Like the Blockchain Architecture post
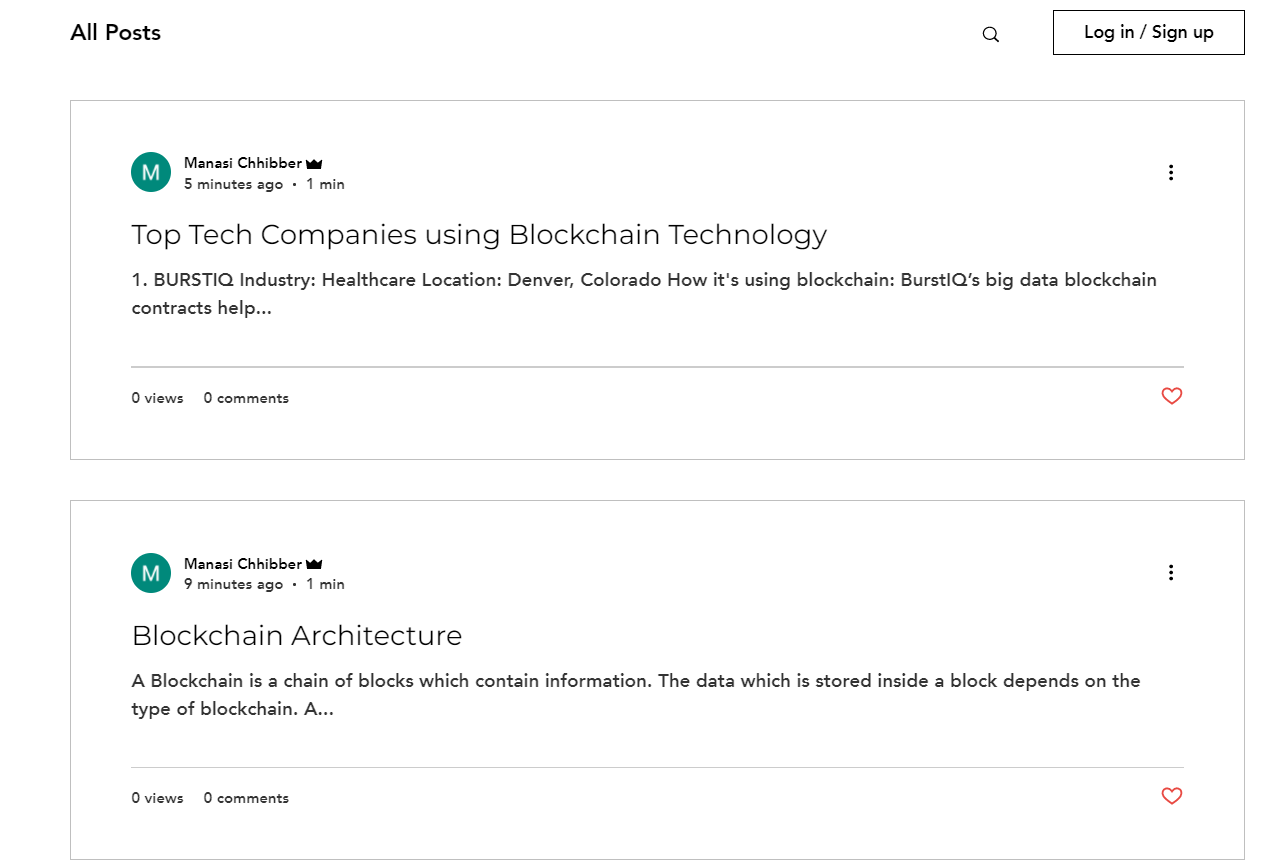Screen dimensions: 1288x862 click(x=1172, y=797)
